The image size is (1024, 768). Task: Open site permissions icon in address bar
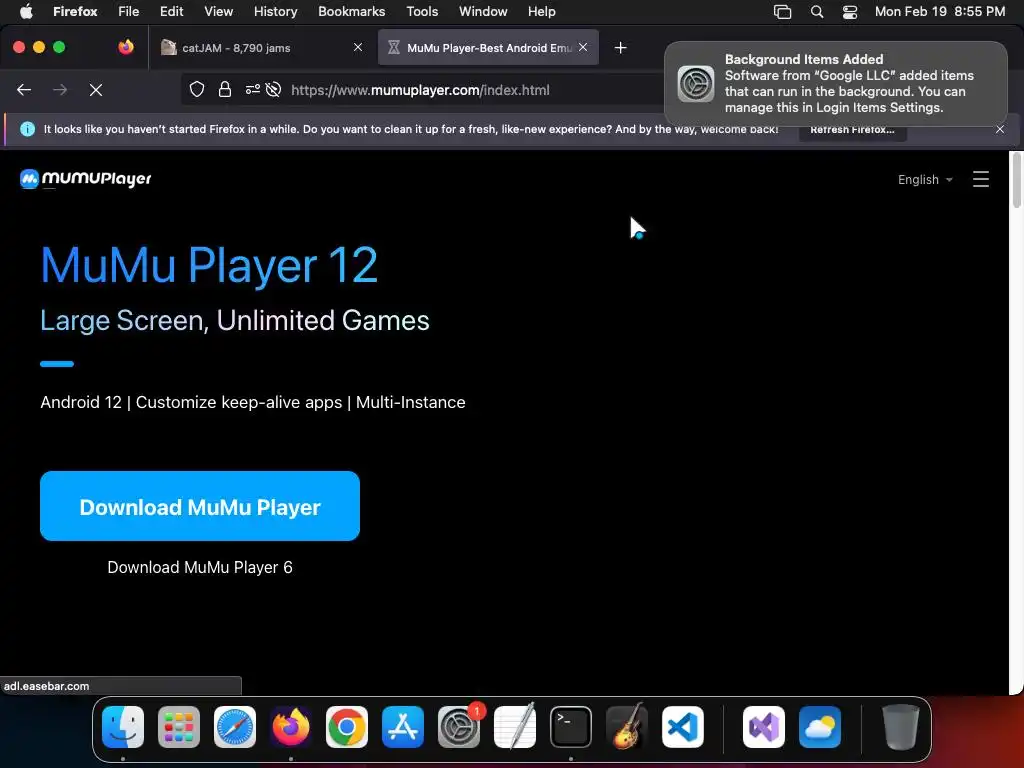tap(253, 89)
